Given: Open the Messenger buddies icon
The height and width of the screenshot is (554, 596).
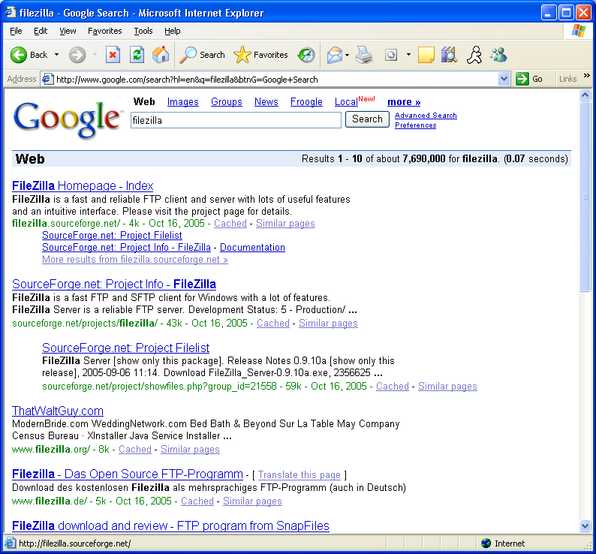Looking at the screenshot, I should (498, 55).
